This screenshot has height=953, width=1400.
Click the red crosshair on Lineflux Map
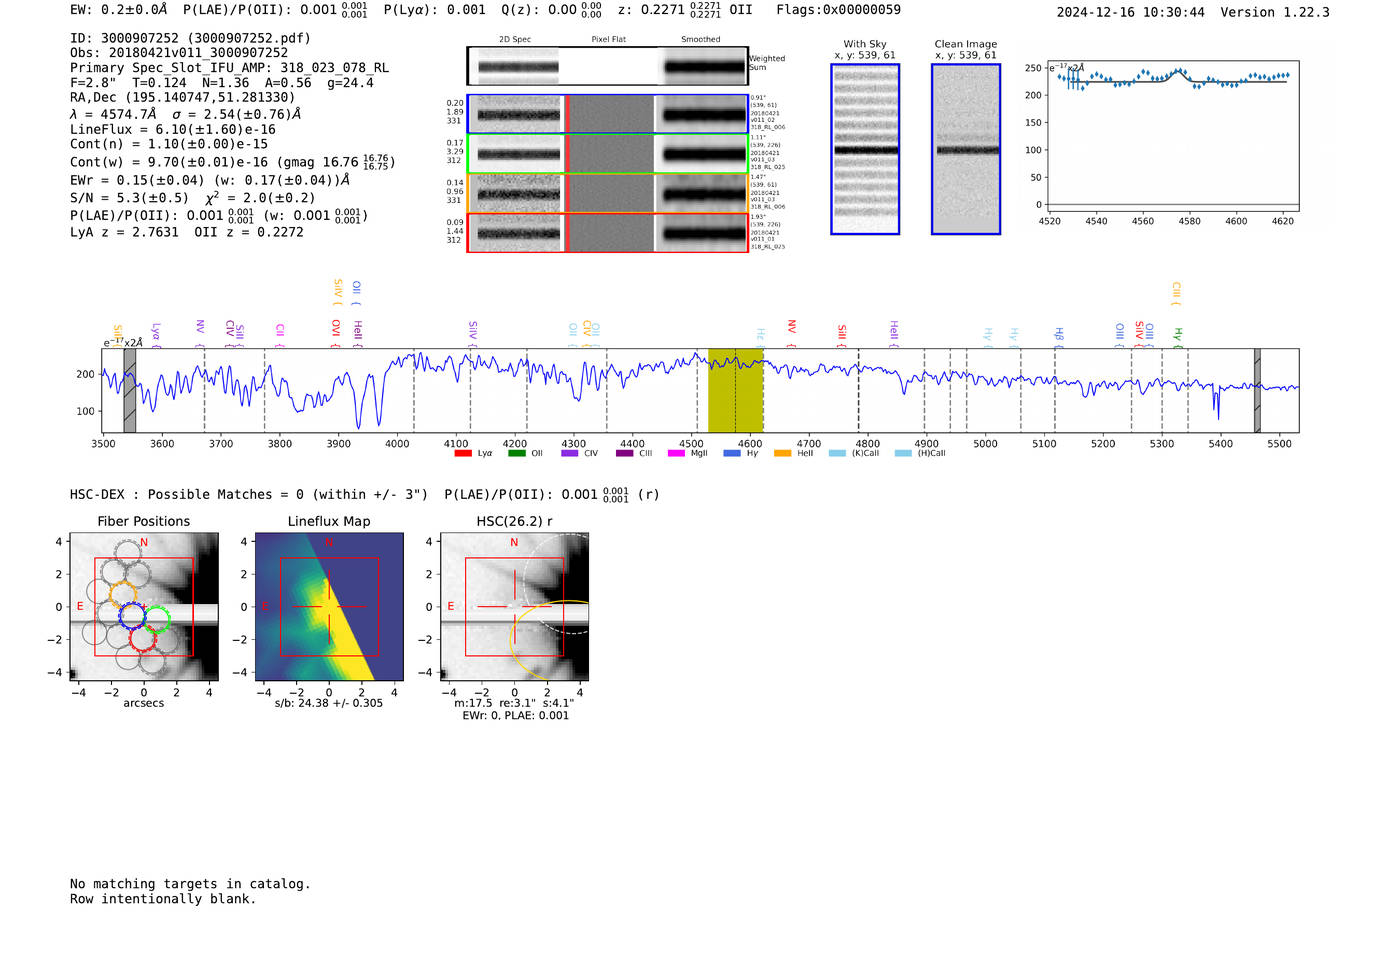tap(329, 606)
